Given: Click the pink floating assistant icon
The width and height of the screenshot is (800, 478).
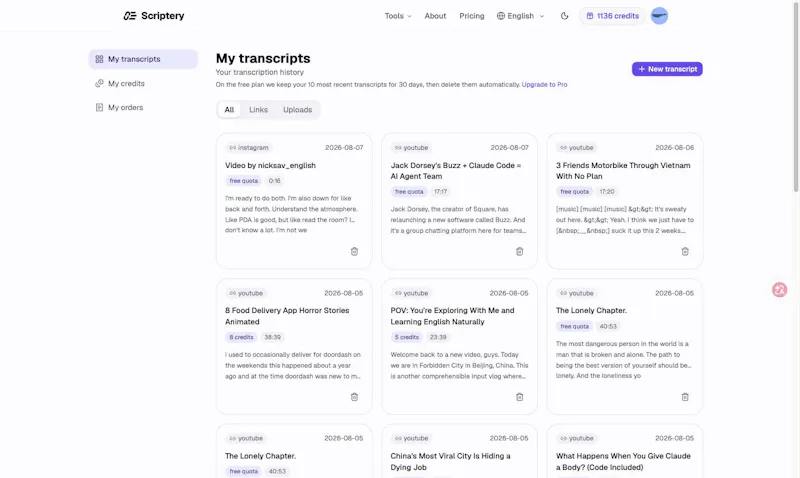Looking at the screenshot, I should pyautogui.click(x=779, y=290).
